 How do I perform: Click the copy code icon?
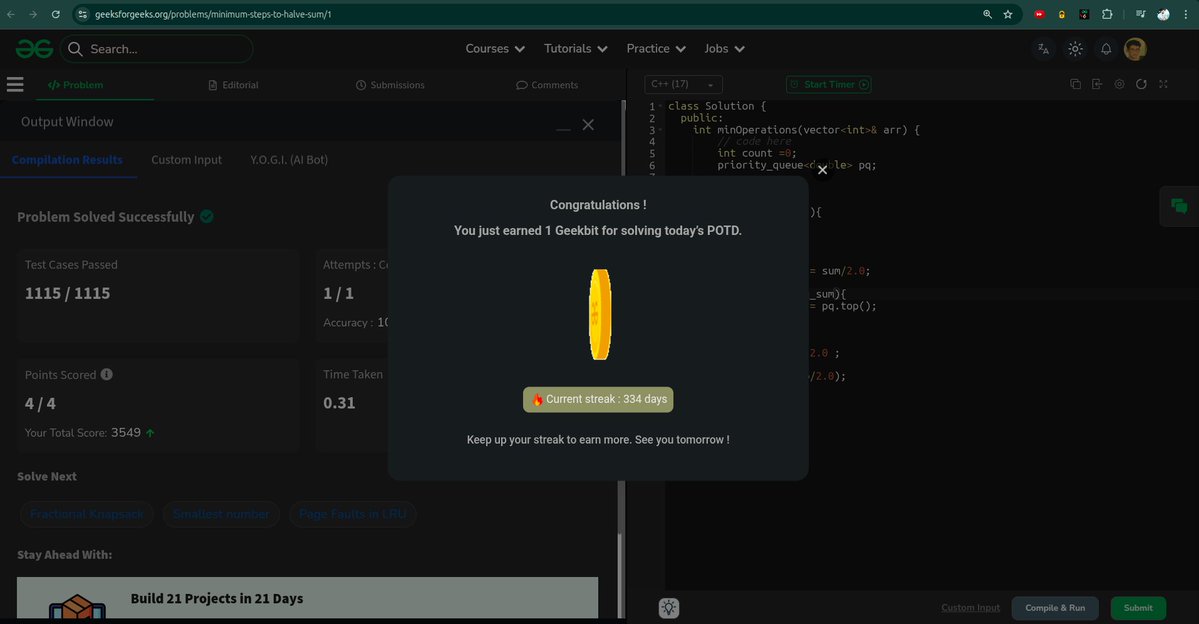(1075, 84)
